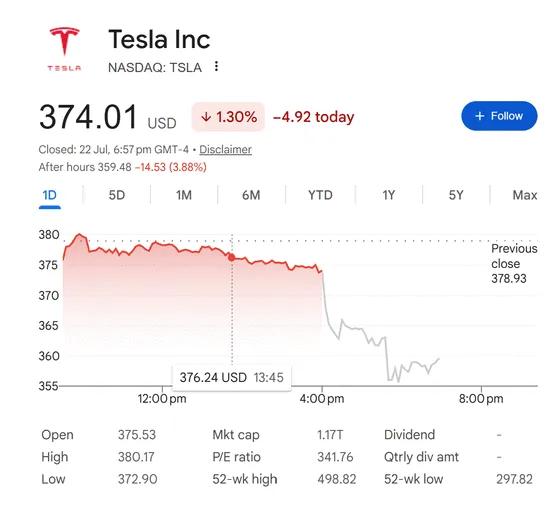Image resolution: width=550 pixels, height=508 pixels.
Task: Open the three-dot options menu beside TSLA
Action: [x=216, y=66]
